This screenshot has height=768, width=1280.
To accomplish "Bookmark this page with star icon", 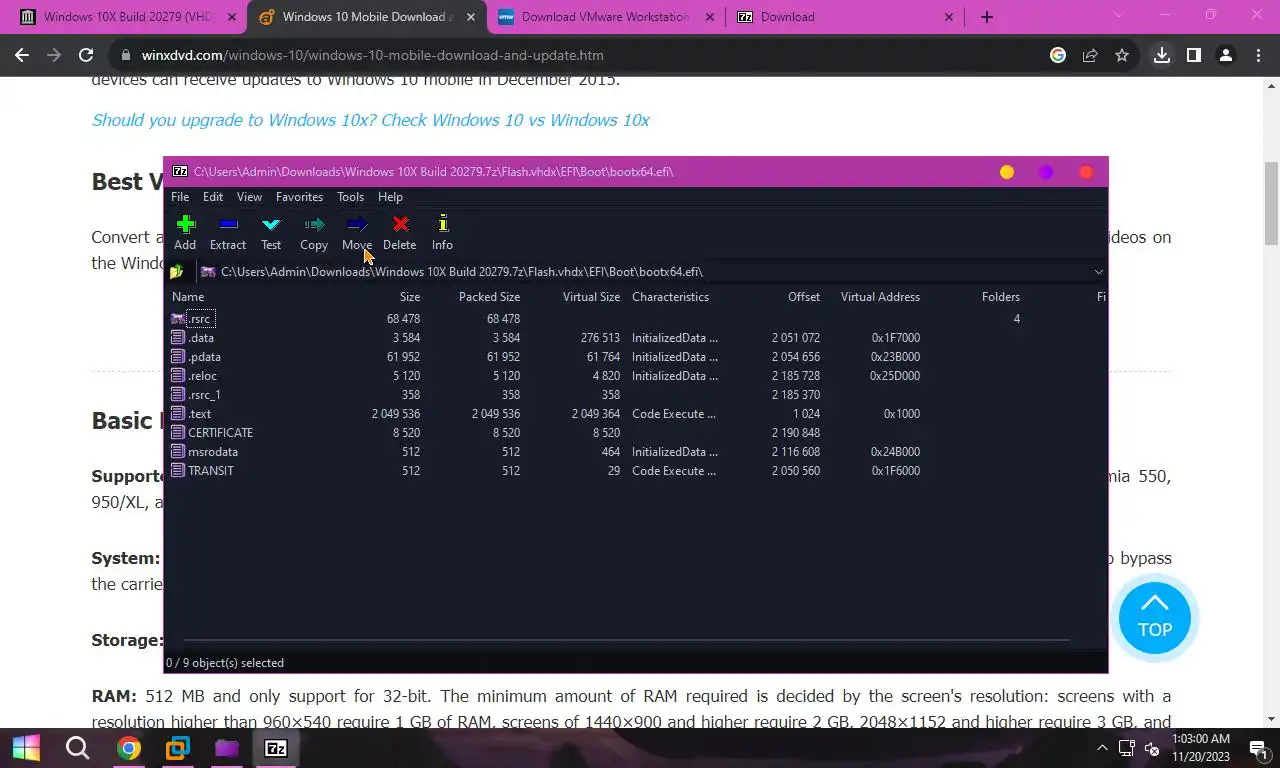I will tap(1122, 56).
